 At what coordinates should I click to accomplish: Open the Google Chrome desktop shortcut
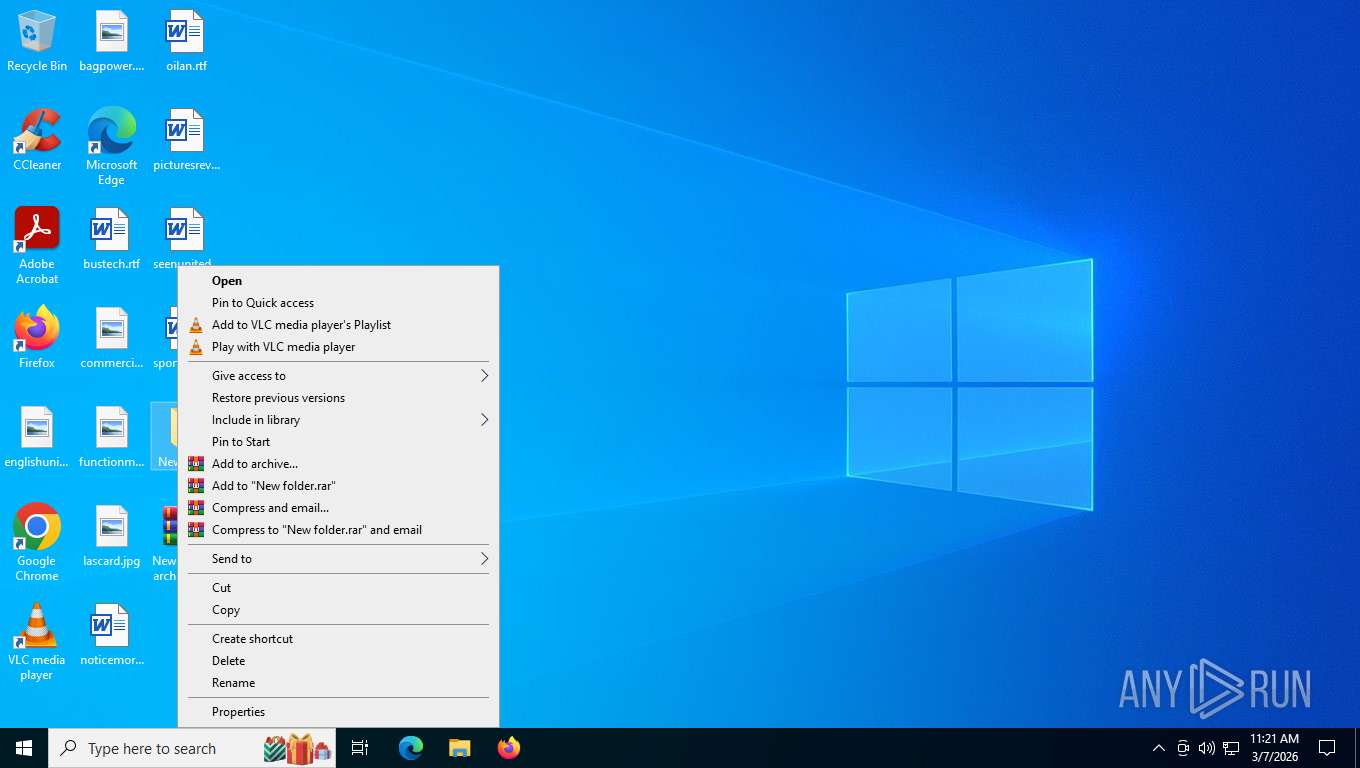[37, 543]
